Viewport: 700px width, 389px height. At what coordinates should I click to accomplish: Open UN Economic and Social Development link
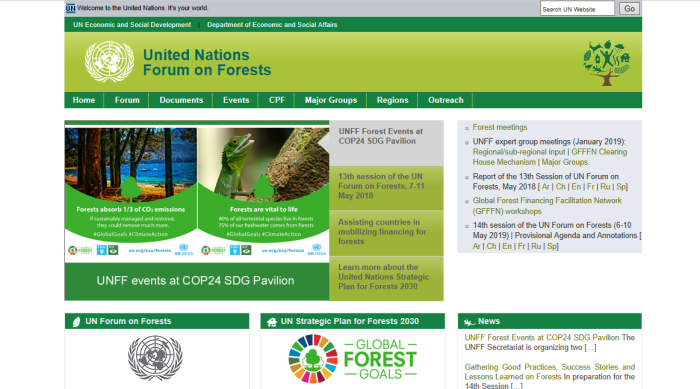[x=132, y=25]
